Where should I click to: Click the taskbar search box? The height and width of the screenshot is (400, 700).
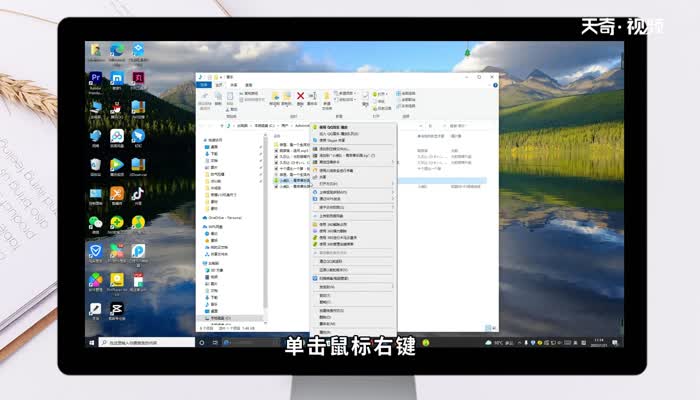point(146,342)
